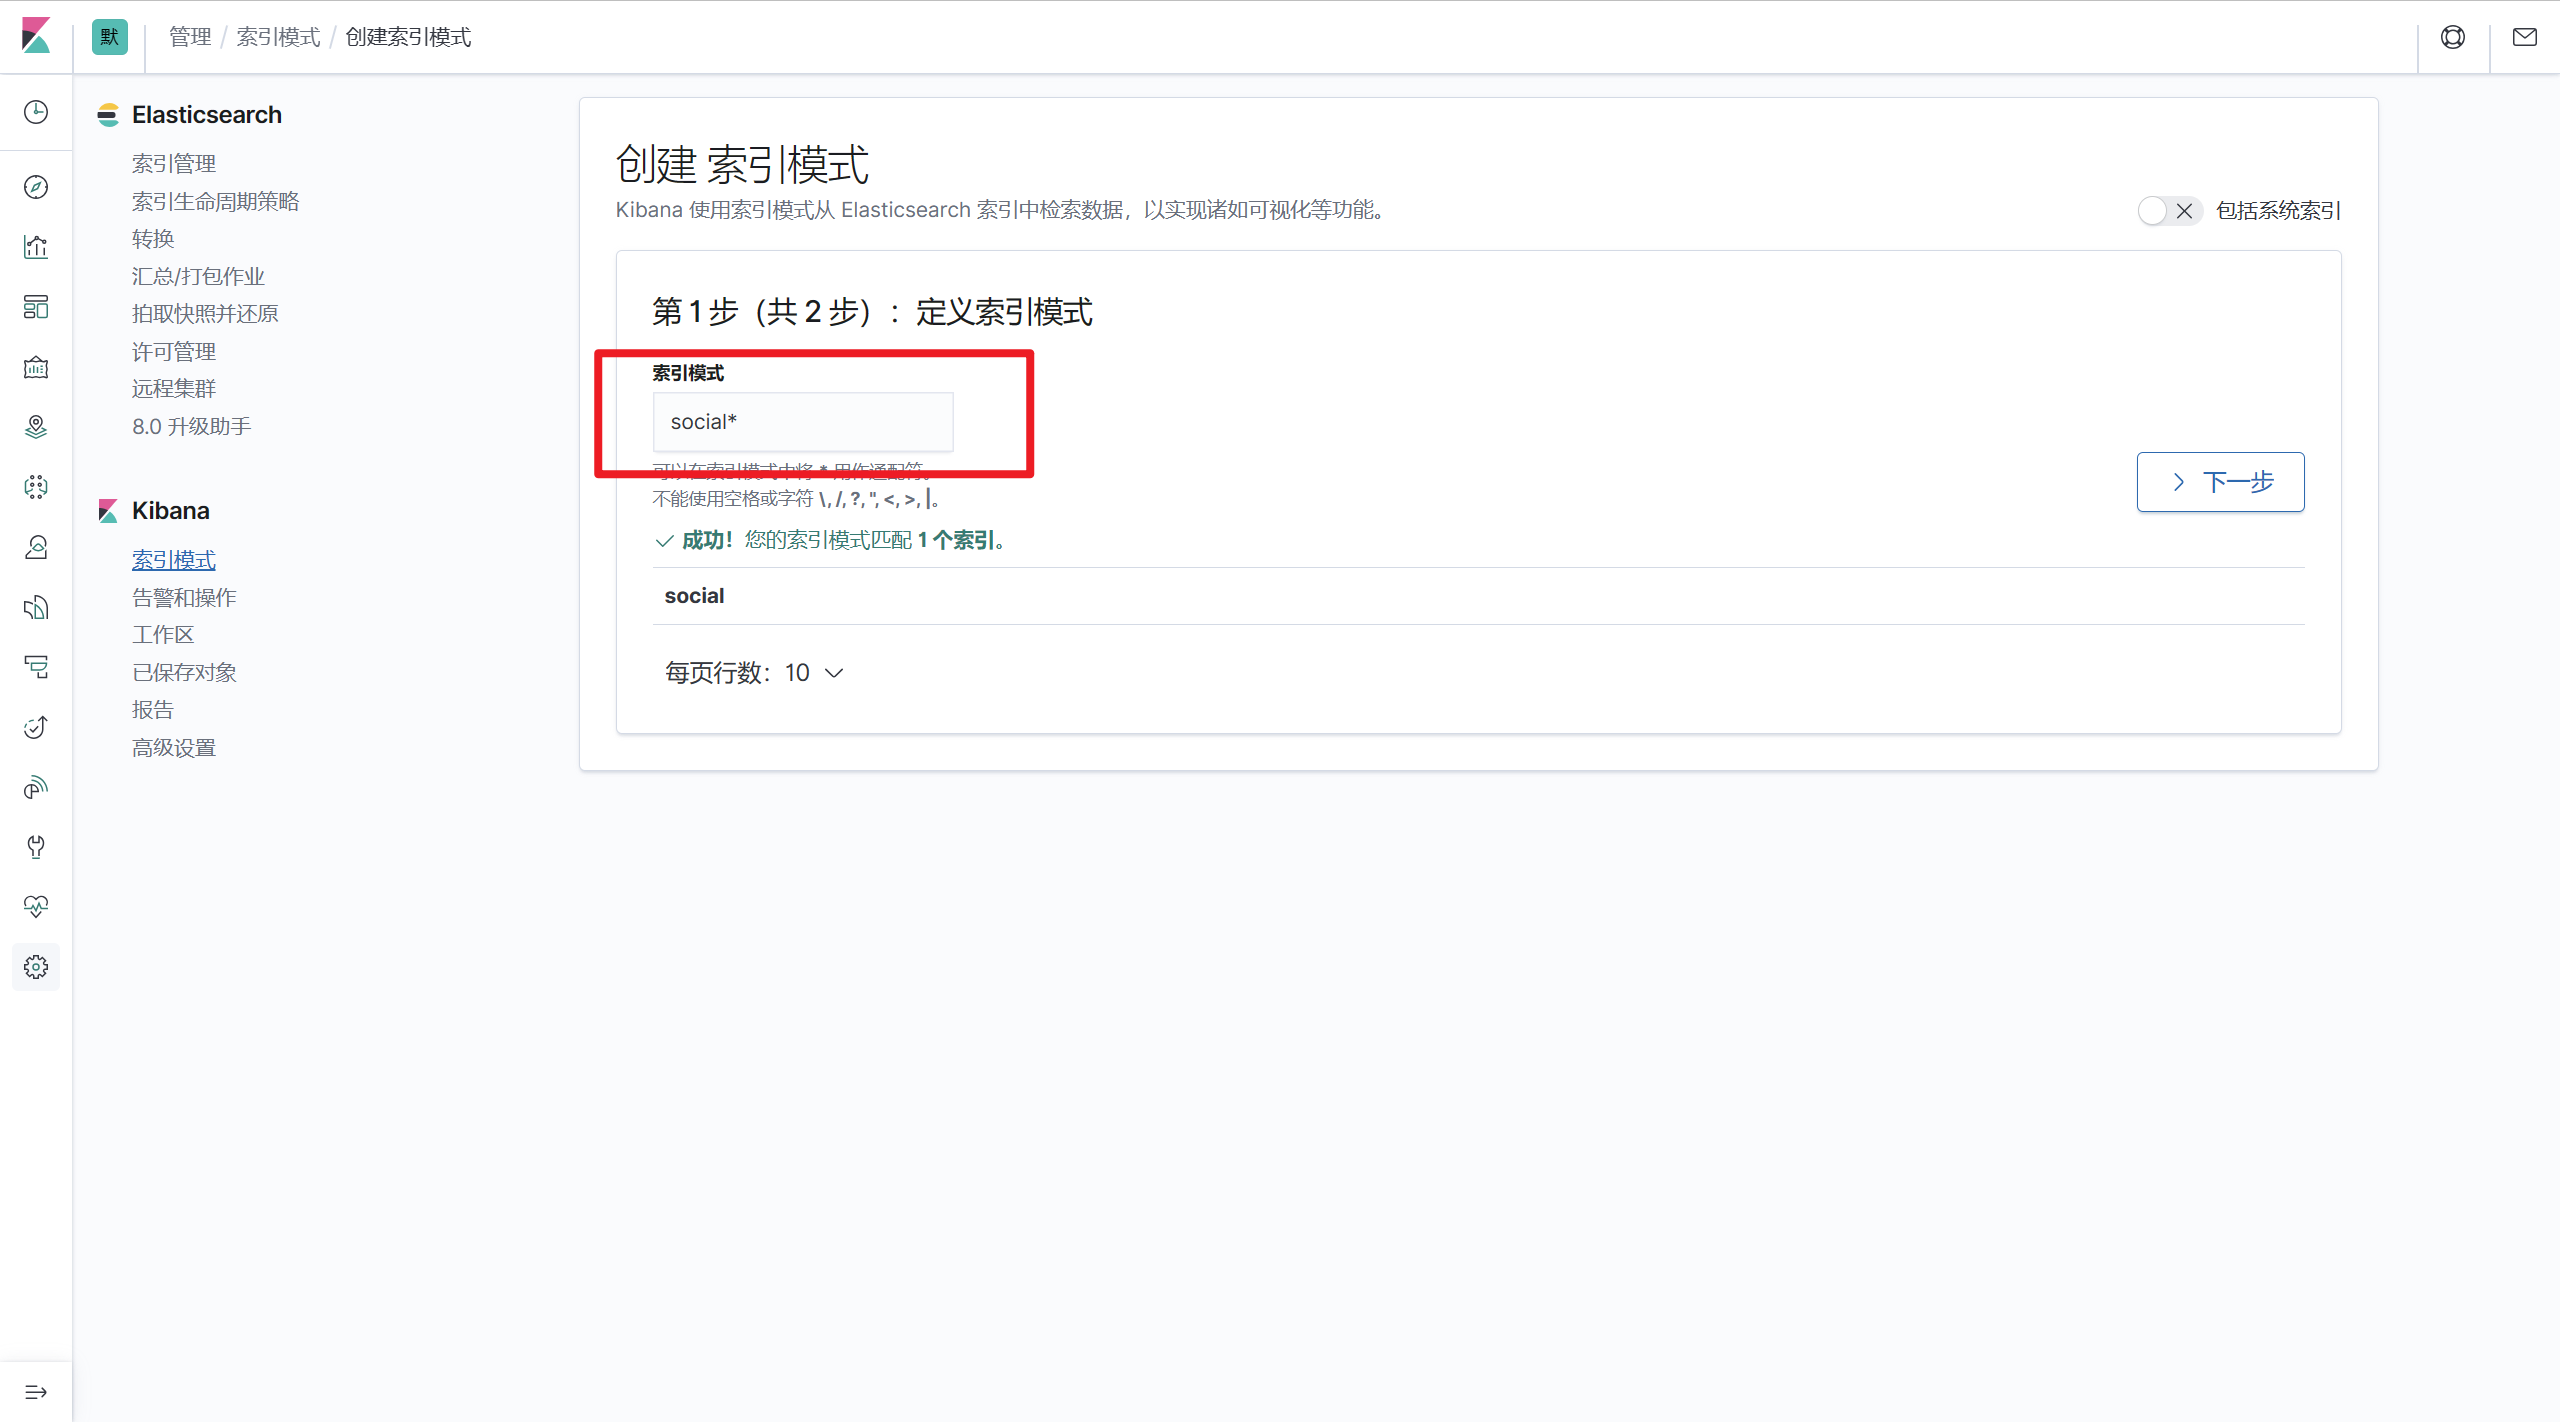Click the social* index pattern field
This screenshot has height=1422, width=2560.
[x=802, y=422]
